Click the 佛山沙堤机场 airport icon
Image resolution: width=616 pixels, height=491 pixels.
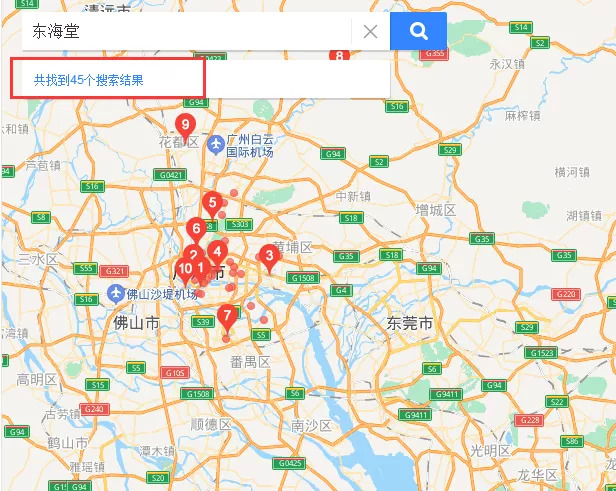coord(116,294)
